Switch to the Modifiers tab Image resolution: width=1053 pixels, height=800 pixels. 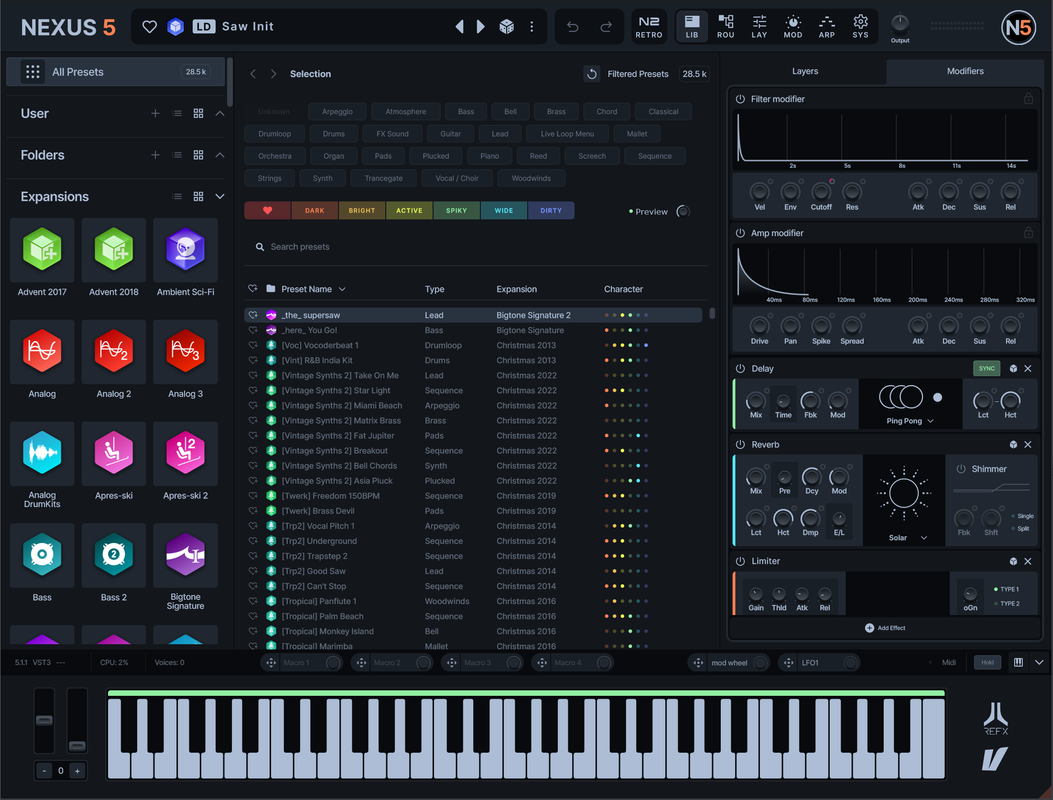click(x=965, y=71)
